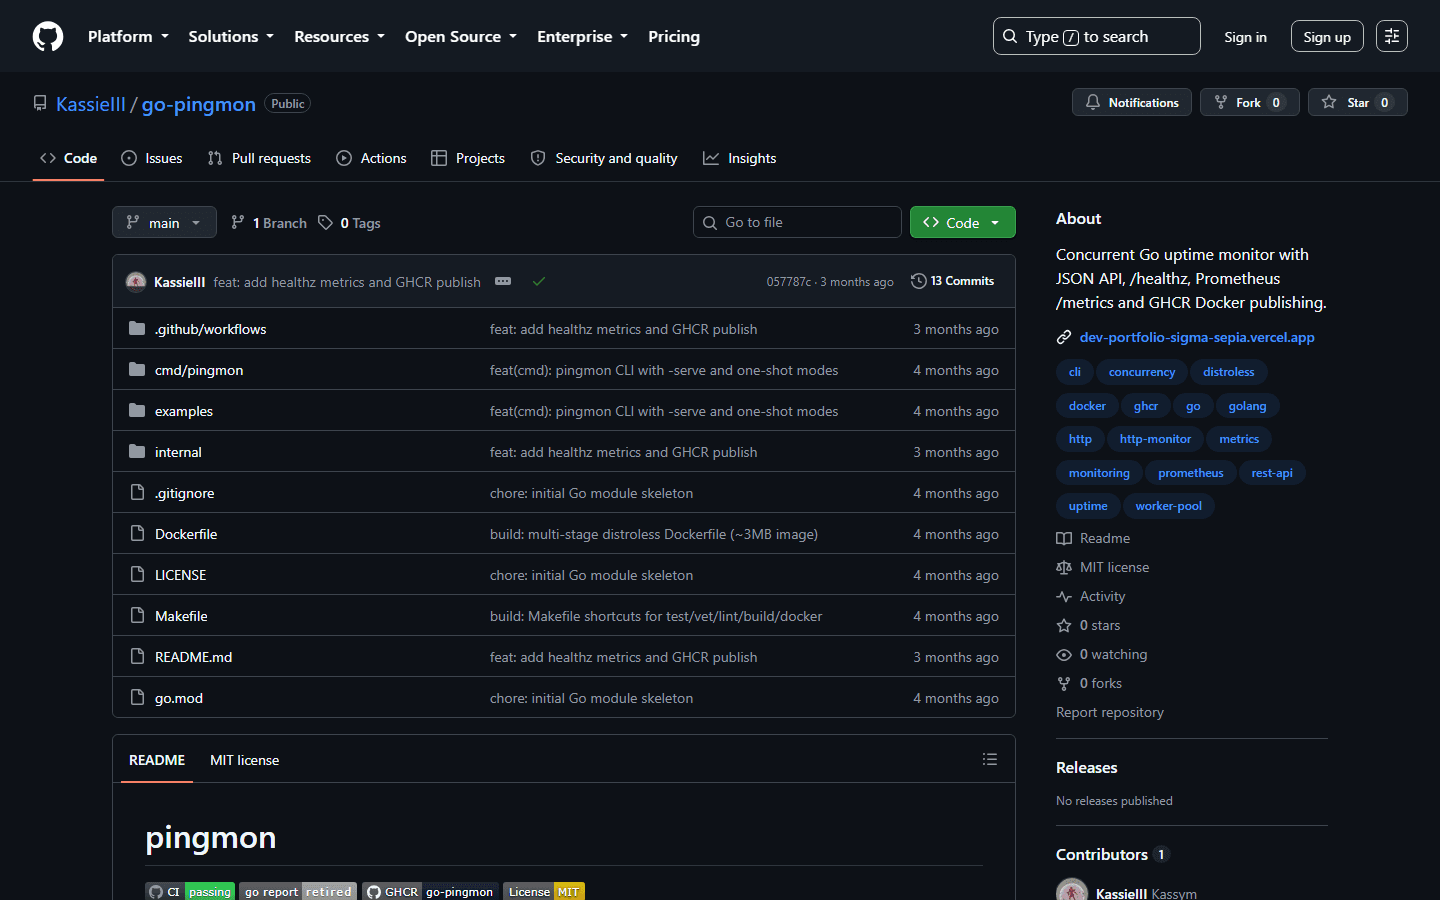Click the tag icon beside 0 Tags
Screen dimensions: 1440x900
(x=325, y=223)
